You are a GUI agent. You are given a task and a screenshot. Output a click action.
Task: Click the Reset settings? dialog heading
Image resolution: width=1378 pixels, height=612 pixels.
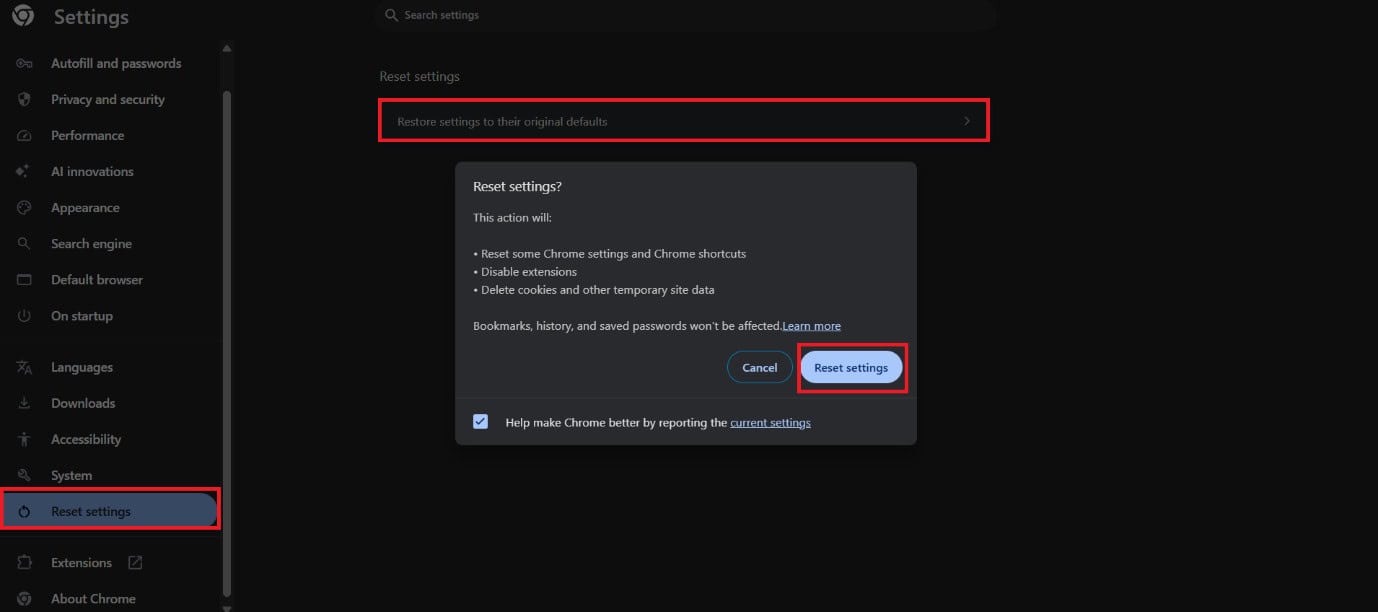516,186
